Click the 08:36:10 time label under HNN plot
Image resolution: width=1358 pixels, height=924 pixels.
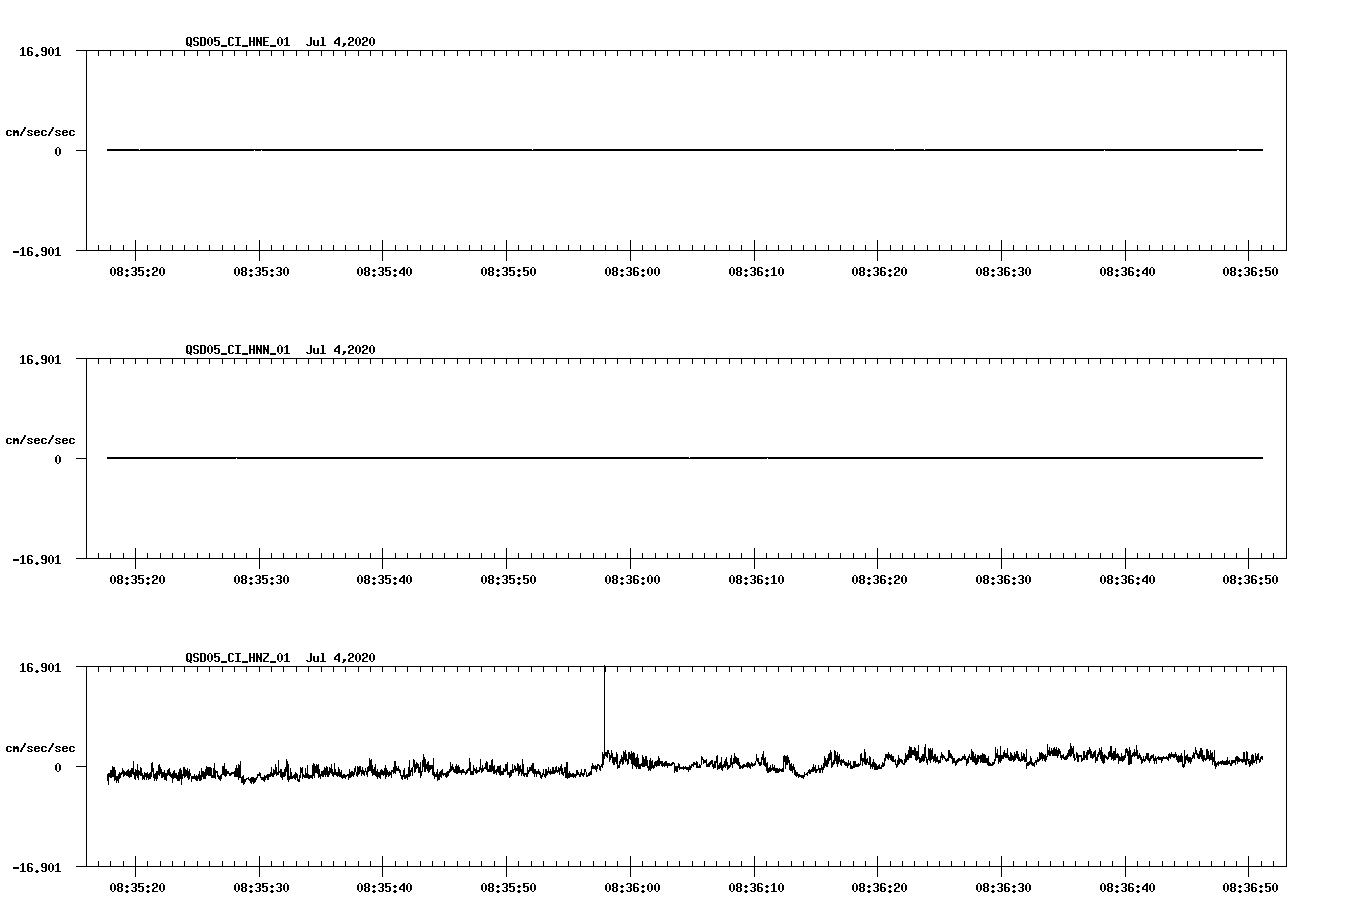[756, 580]
